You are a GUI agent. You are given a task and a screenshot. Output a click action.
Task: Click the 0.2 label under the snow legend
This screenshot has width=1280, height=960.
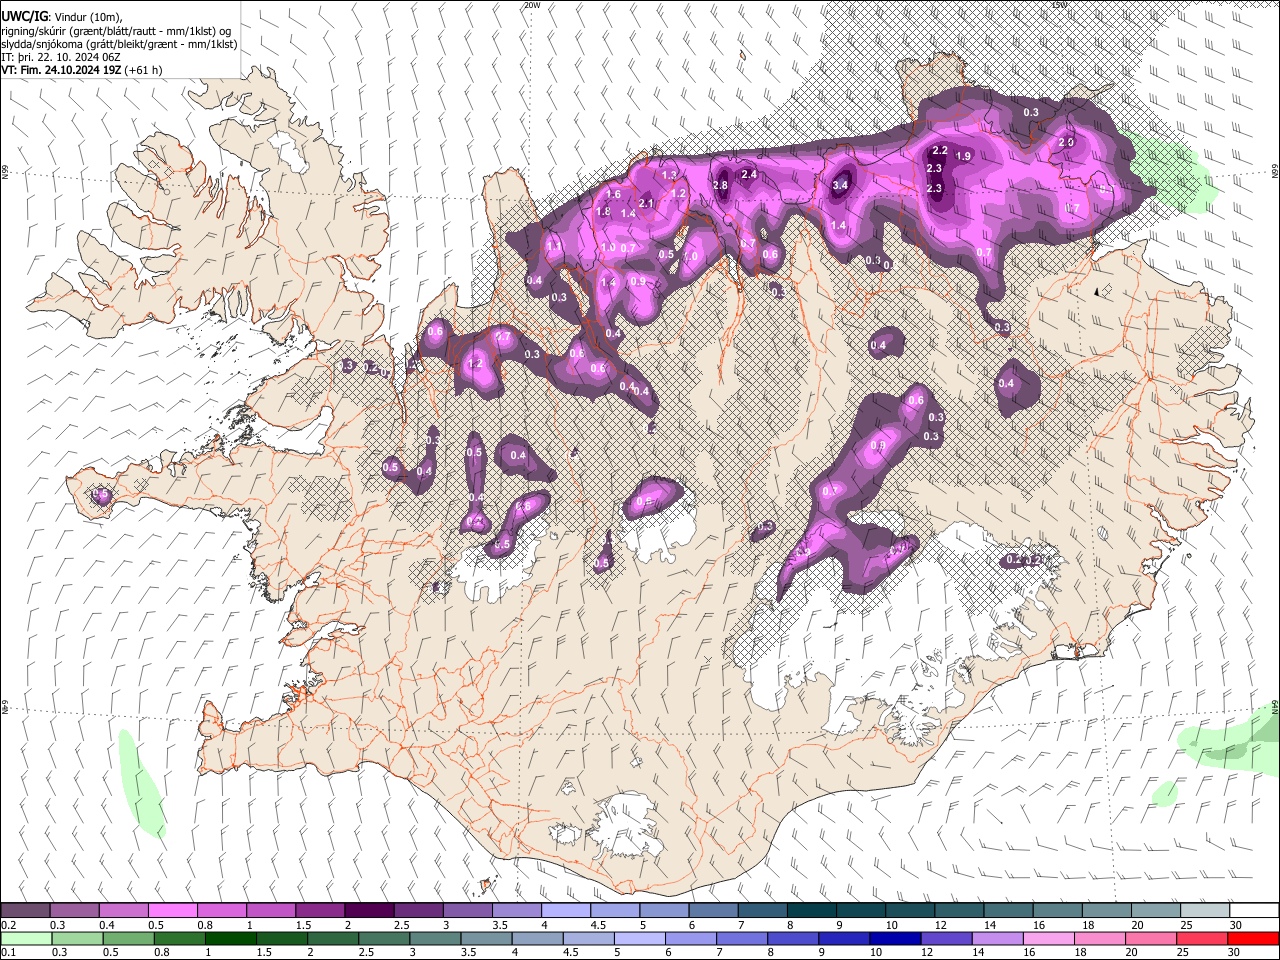(x=7, y=925)
